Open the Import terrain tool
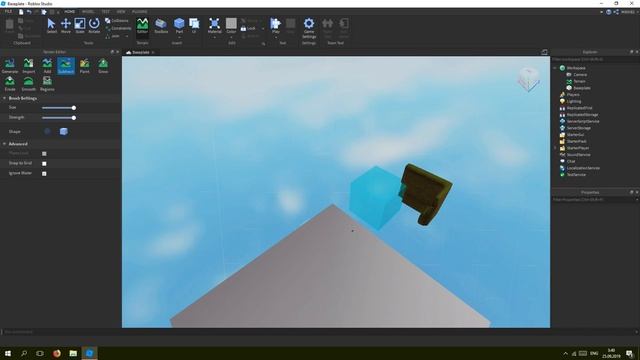Viewport: 640px width, 360px height. (29, 66)
